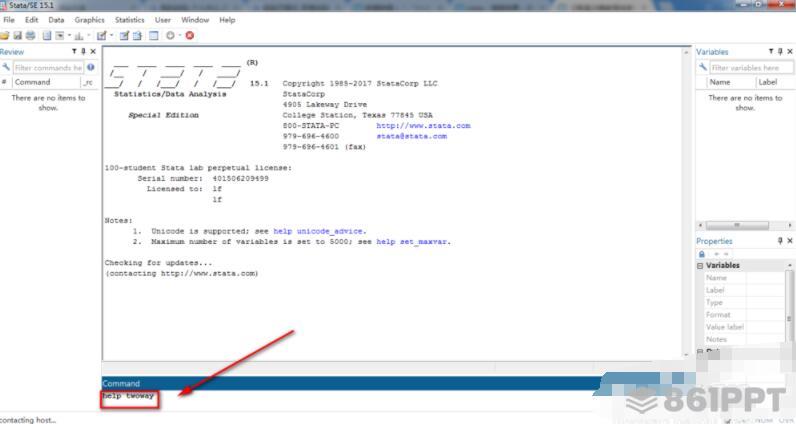
Task: Click the Review panel wrench icon
Action: point(6,67)
